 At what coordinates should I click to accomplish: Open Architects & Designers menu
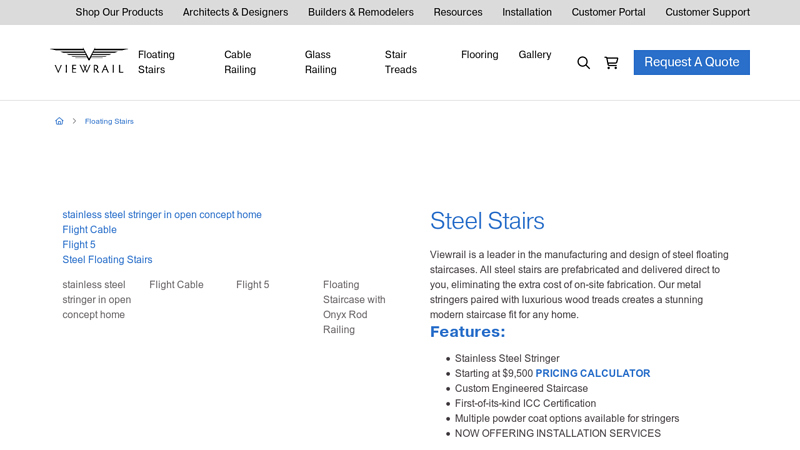point(235,12)
